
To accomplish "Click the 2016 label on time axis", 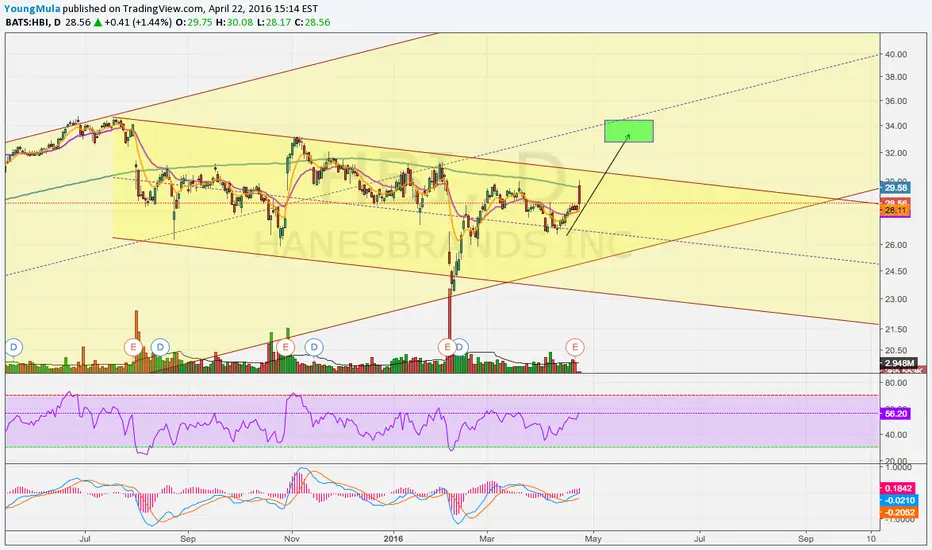I will click(x=393, y=539).
